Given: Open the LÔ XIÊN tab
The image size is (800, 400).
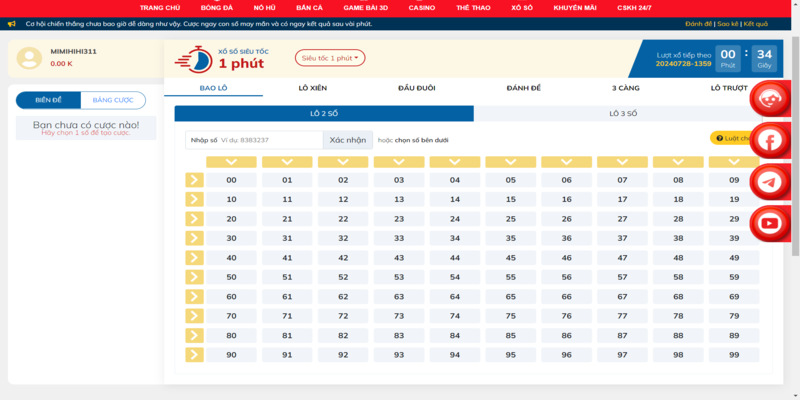Looking at the screenshot, I should click(x=312, y=88).
